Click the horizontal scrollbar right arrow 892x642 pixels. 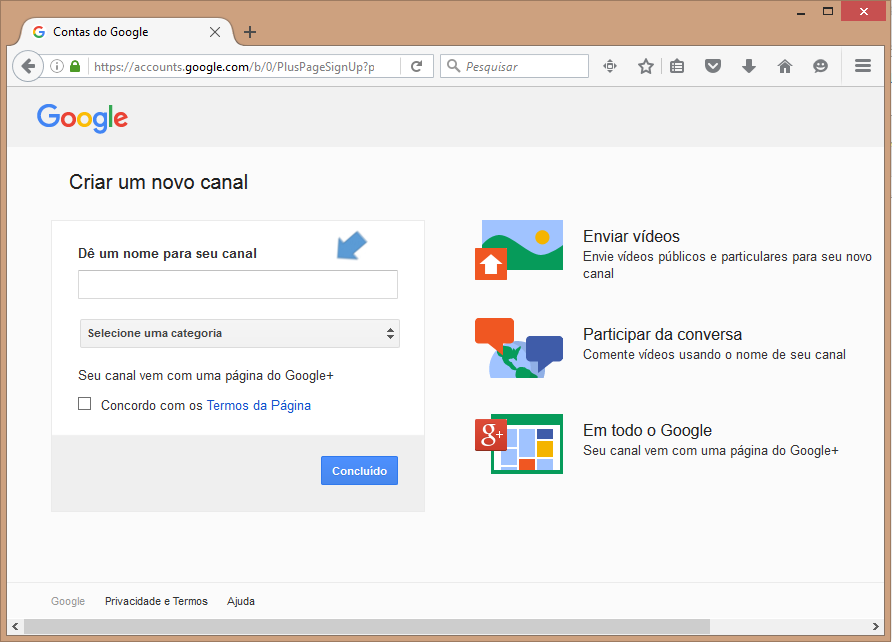pyautogui.click(x=876, y=627)
